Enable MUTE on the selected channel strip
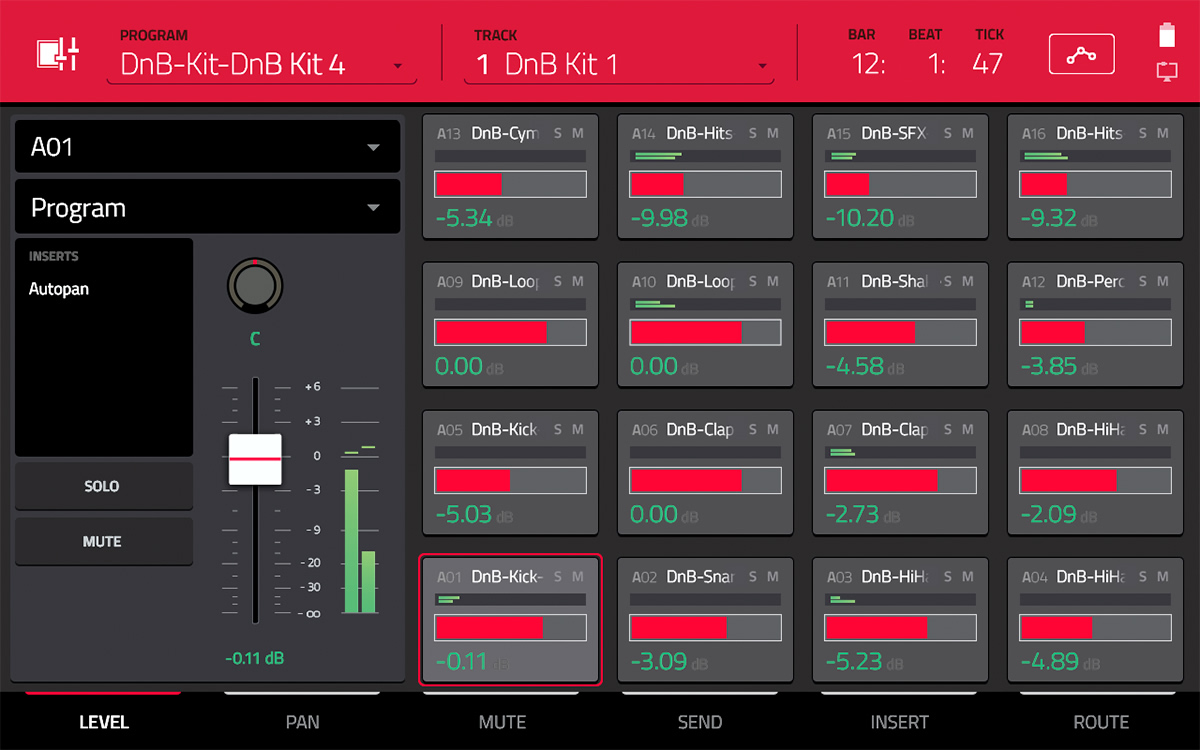 [103, 541]
